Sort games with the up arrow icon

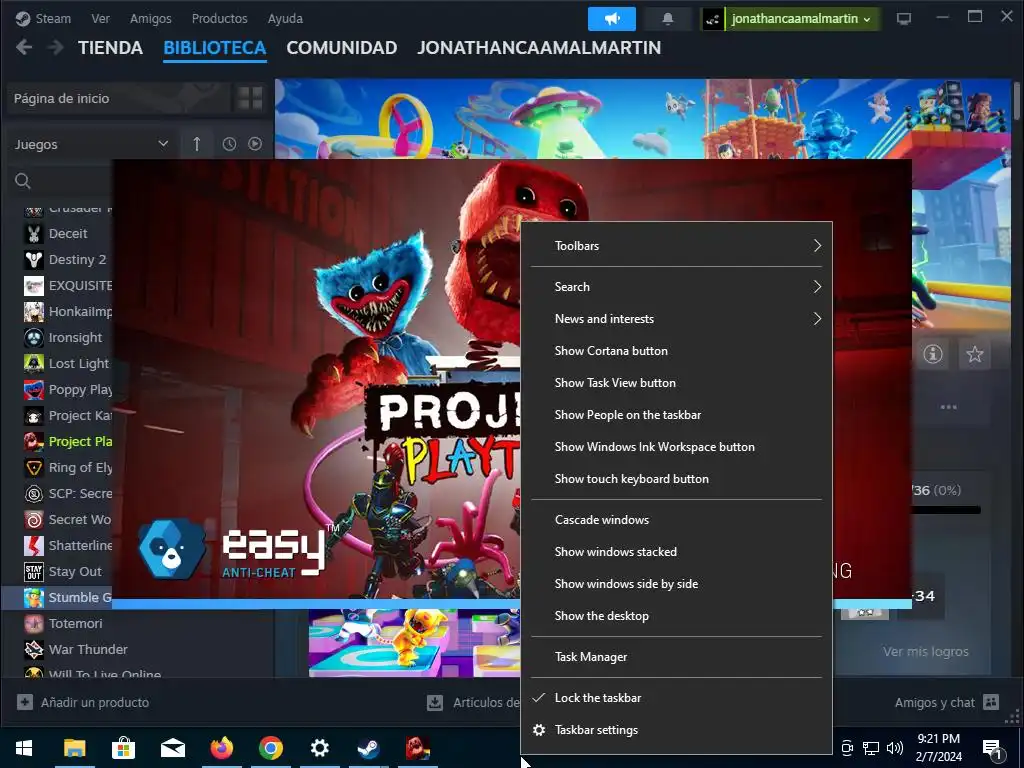coord(197,144)
